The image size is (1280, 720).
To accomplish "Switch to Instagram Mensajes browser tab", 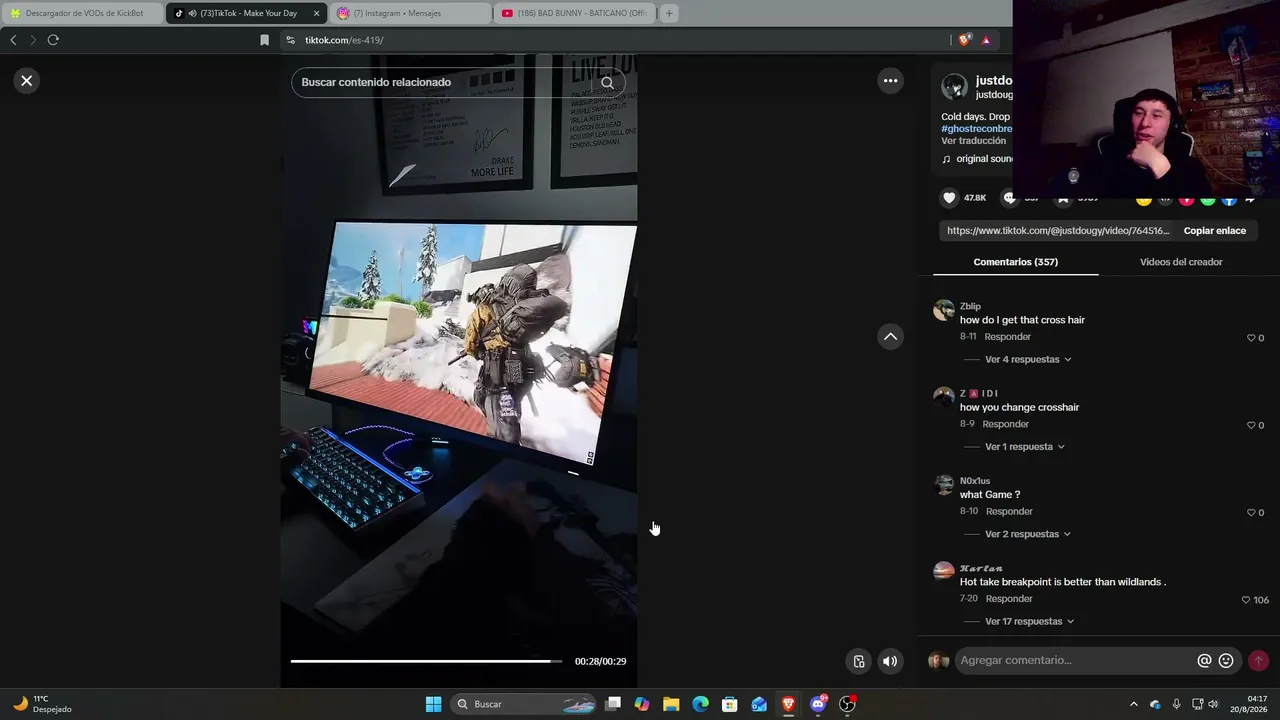I will 410,13.
